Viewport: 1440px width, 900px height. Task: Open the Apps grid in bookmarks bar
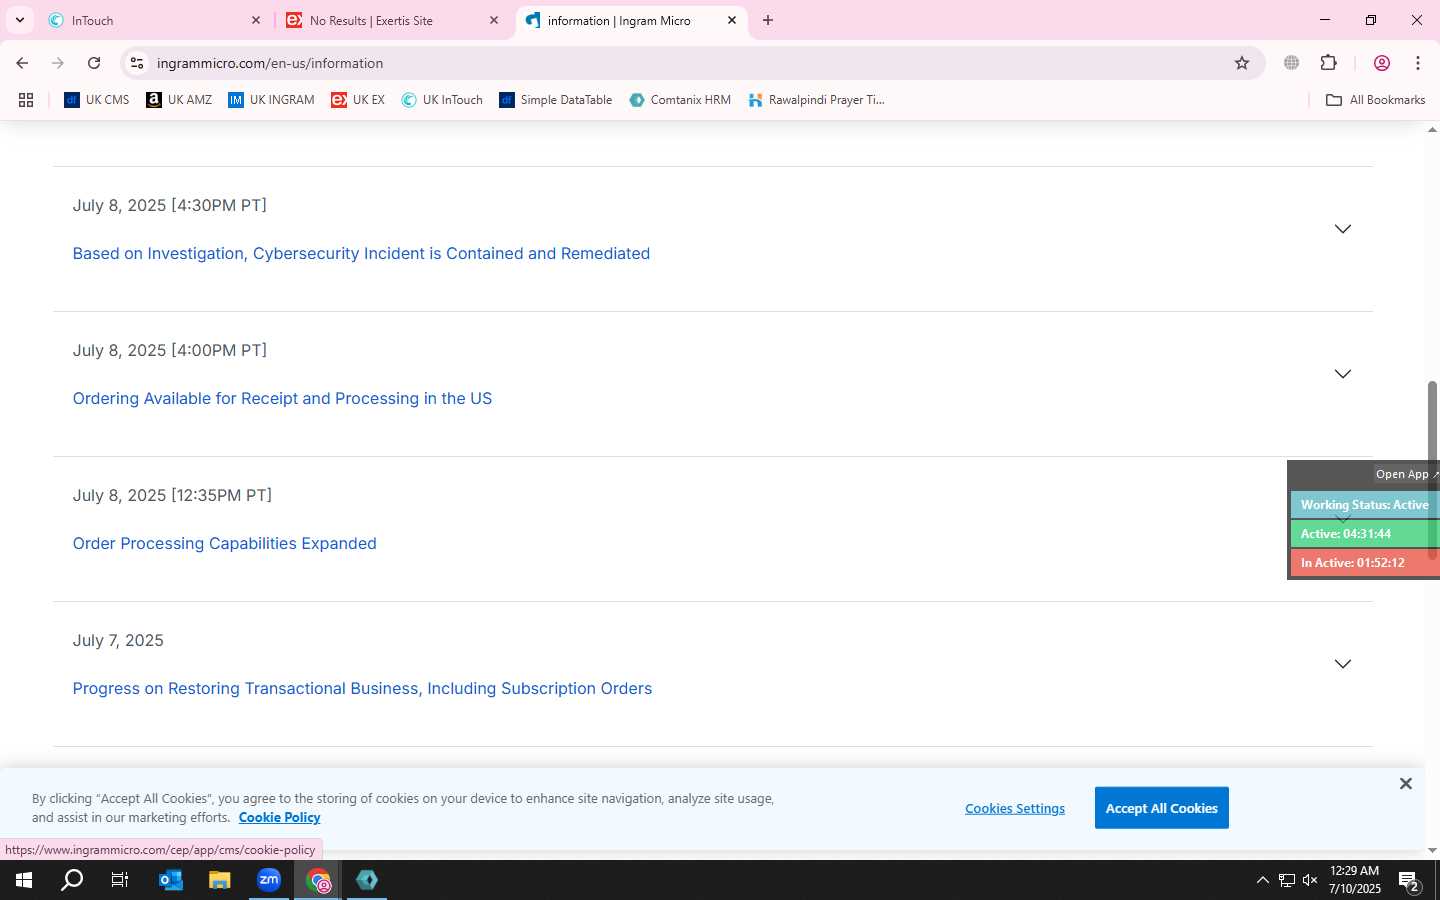(x=26, y=100)
